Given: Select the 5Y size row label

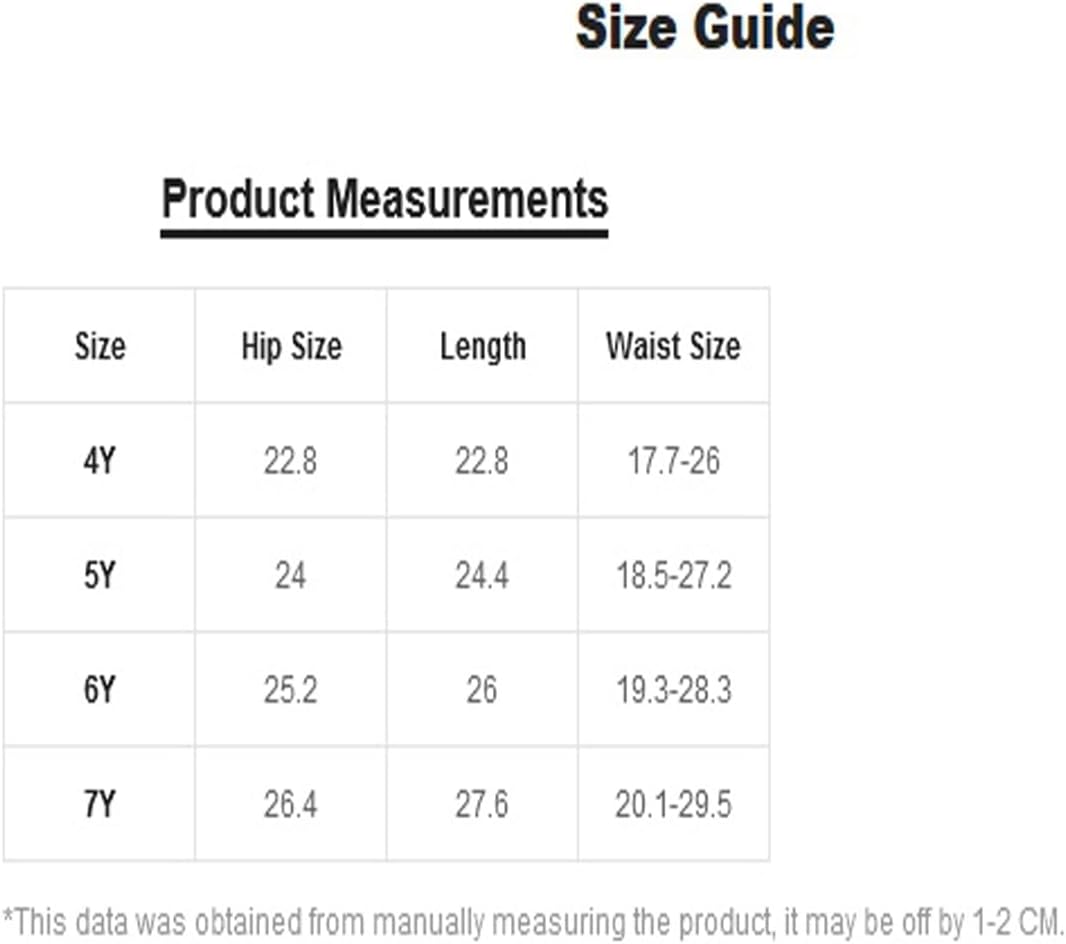Looking at the screenshot, I should (100, 576).
